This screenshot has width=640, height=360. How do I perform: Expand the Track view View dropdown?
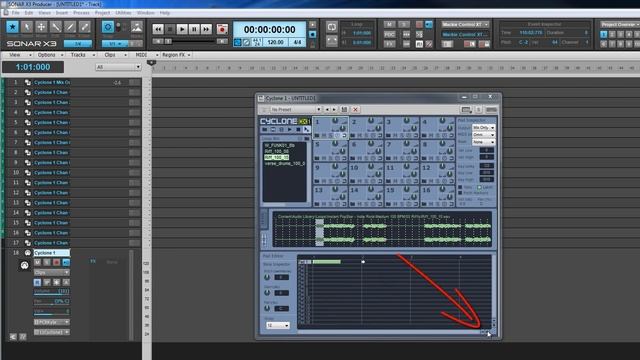click(x=18, y=55)
